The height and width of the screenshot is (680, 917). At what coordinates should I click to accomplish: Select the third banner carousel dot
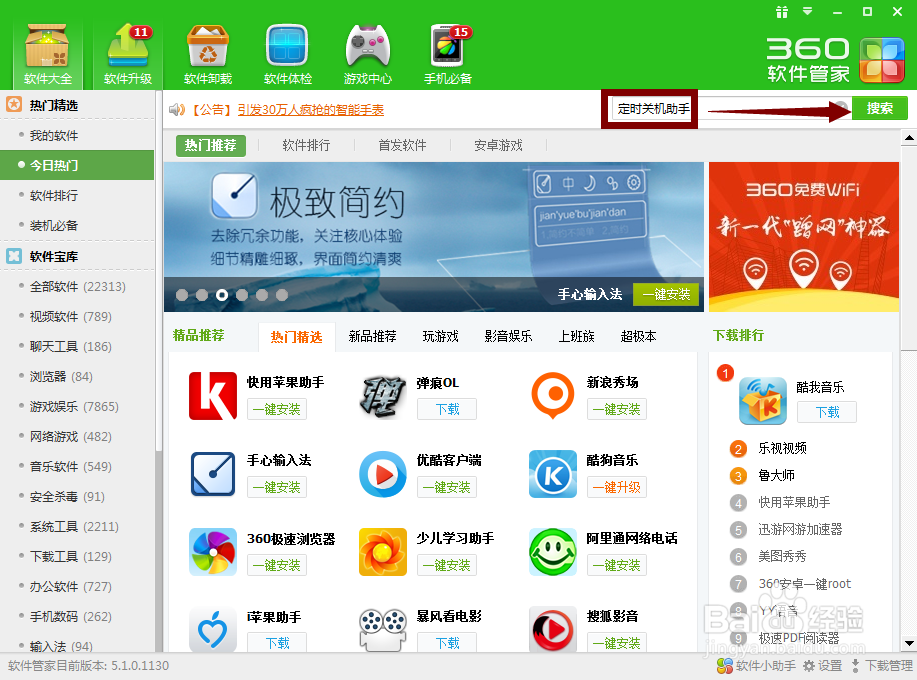(x=222, y=295)
